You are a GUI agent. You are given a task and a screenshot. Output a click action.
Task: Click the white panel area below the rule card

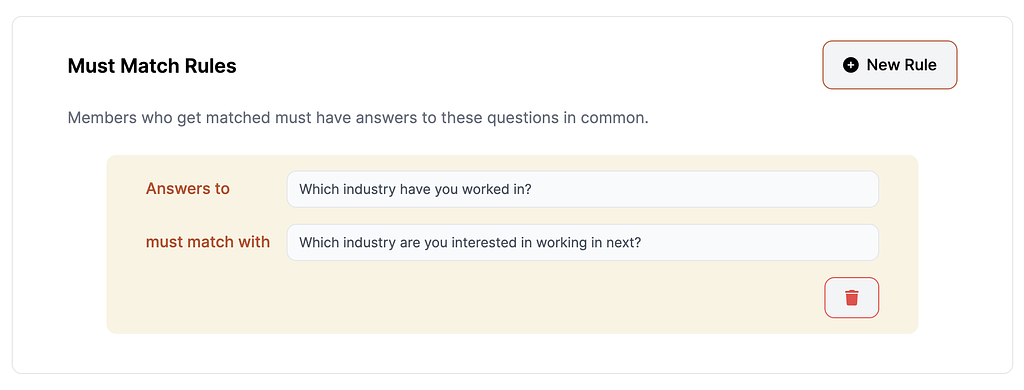click(x=512, y=353)
